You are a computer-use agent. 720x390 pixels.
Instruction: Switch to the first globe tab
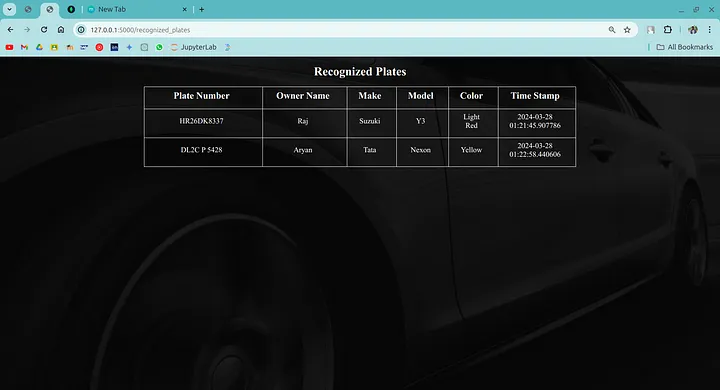click(28, 9)
